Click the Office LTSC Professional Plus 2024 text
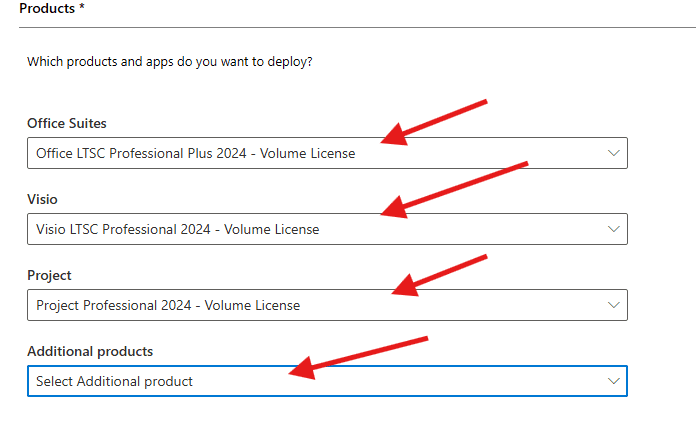Screen dimensions: 696x431 coord(195,153)
